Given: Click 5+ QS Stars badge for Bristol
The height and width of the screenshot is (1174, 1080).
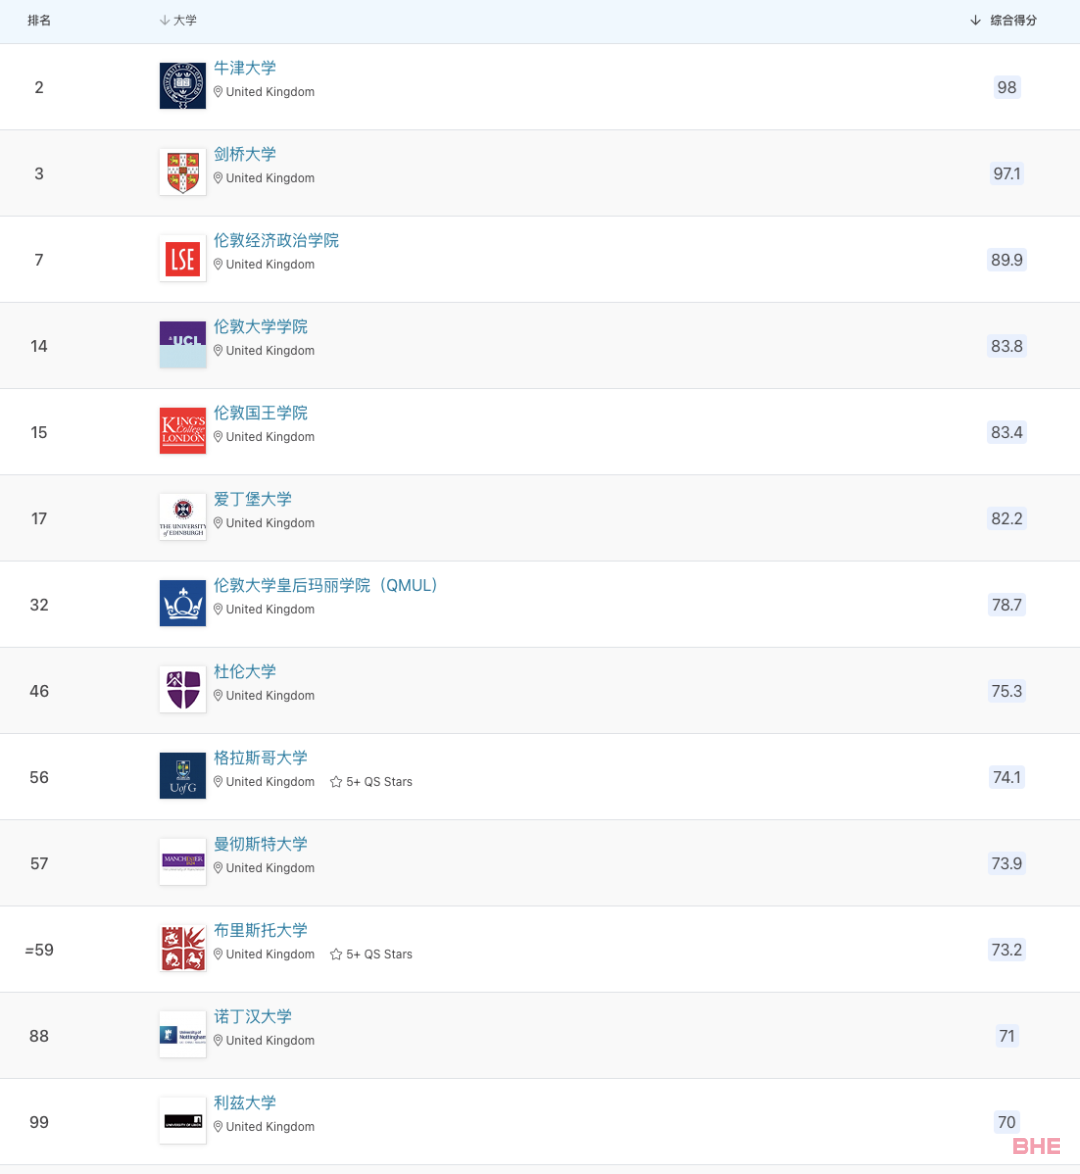Looking at the screenshot, I should [x=371, y=954].
